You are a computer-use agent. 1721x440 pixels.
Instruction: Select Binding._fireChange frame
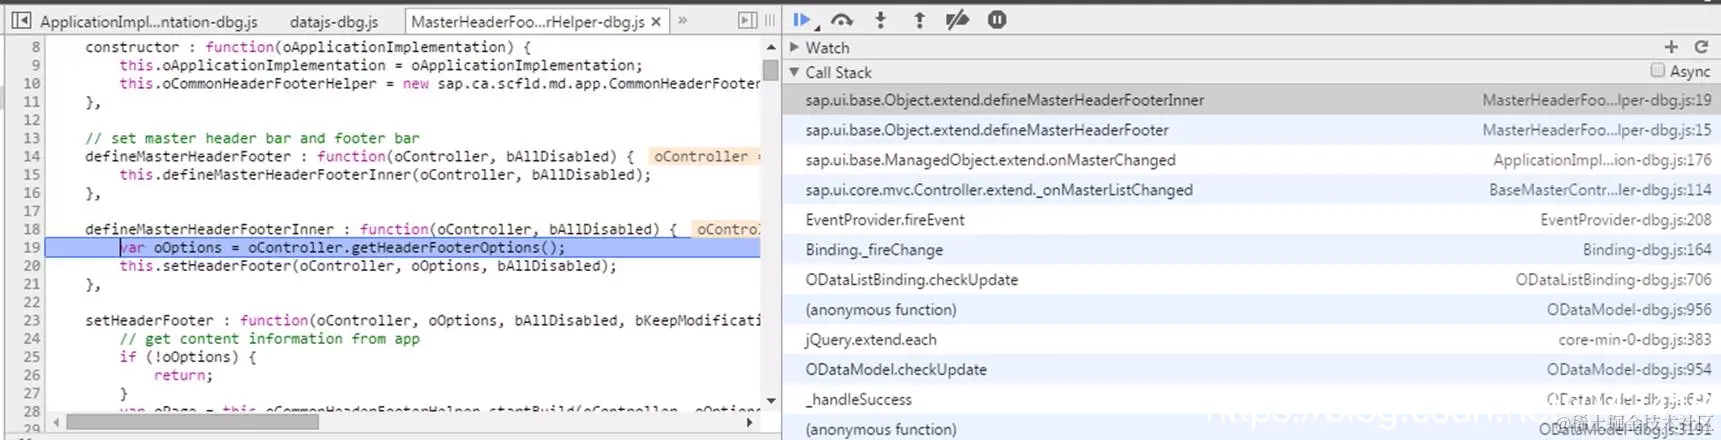coord(1252,250)
